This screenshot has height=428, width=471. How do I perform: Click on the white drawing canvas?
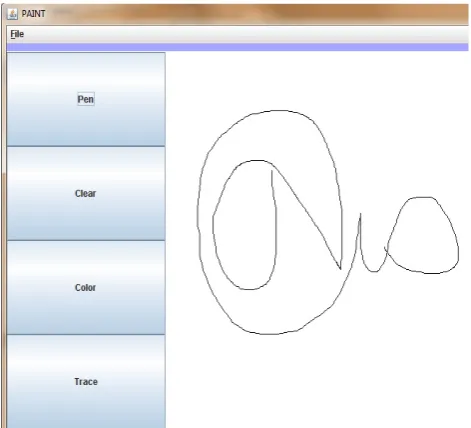(317, 239)
